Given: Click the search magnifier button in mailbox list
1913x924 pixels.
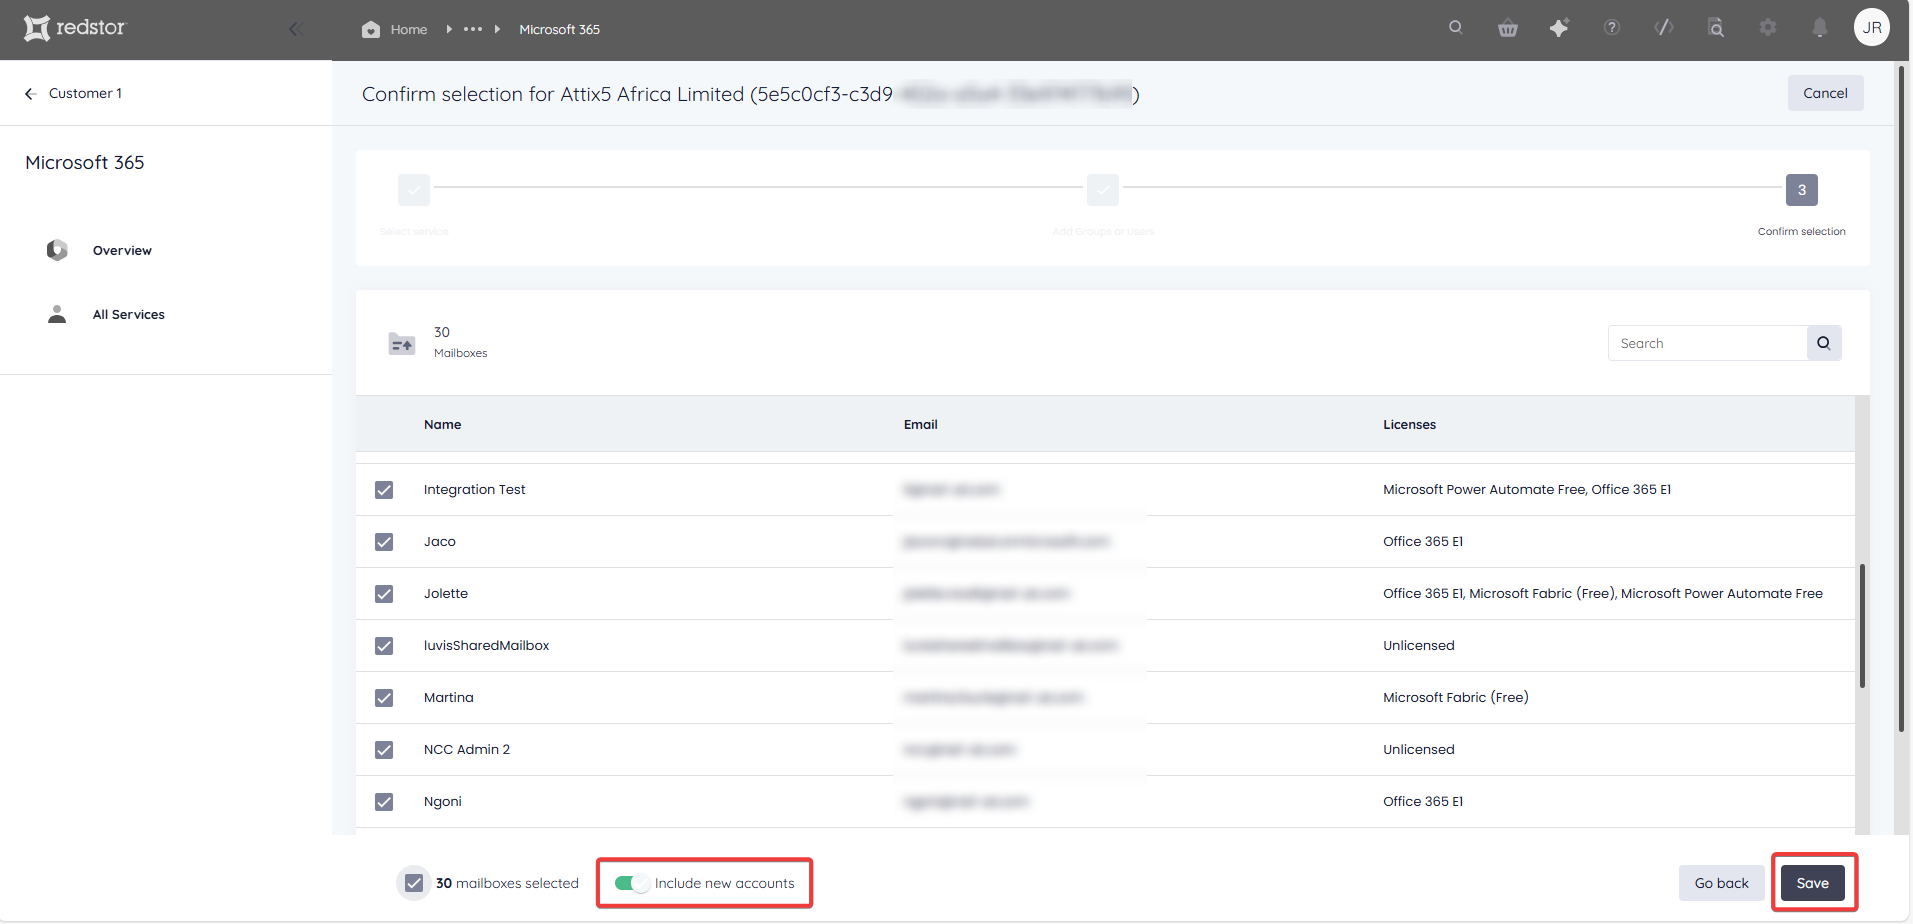Looking at the screenshot, I should [1824, 343].
